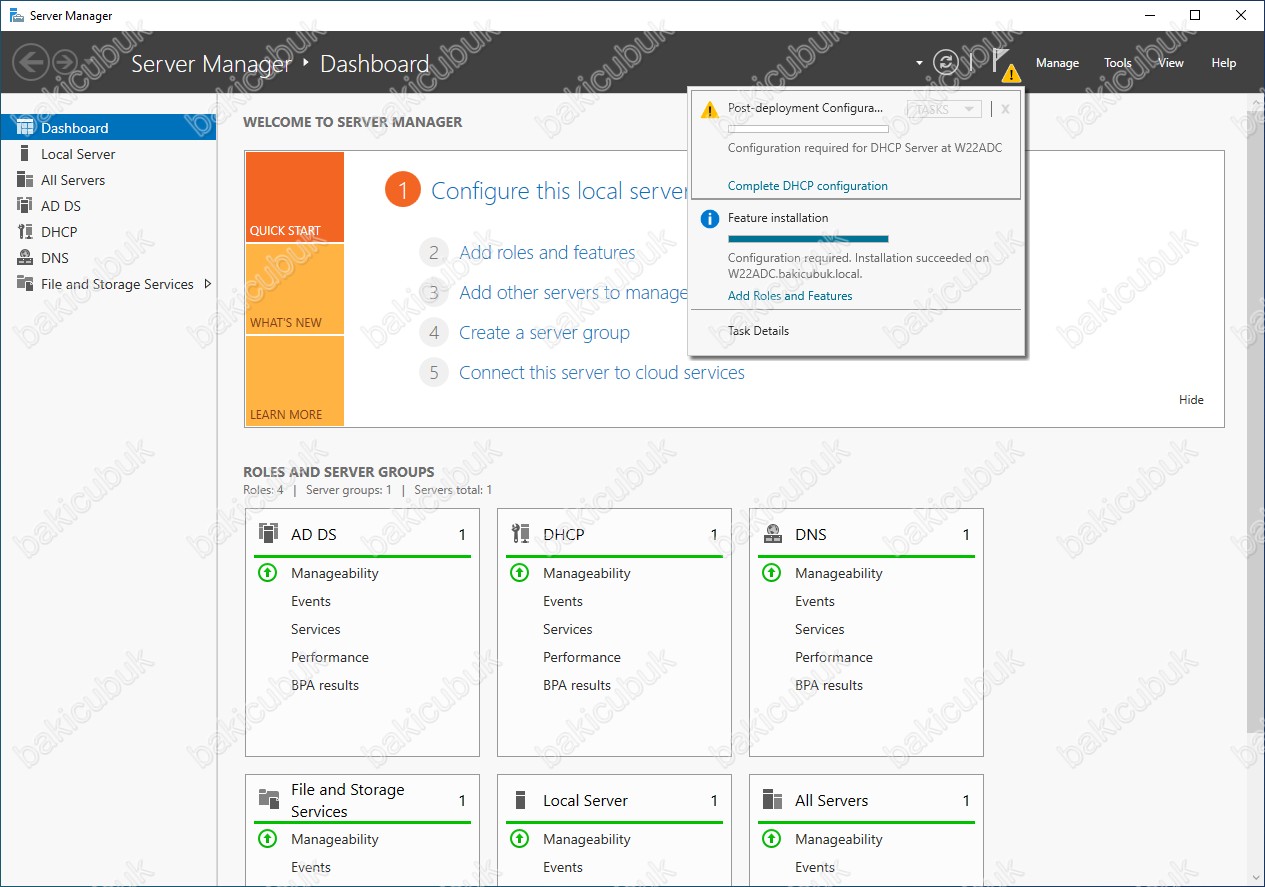Refresh the Server Manager dashboard
This screenshot has width=1265, height=887.
click(x=945, y=63)
